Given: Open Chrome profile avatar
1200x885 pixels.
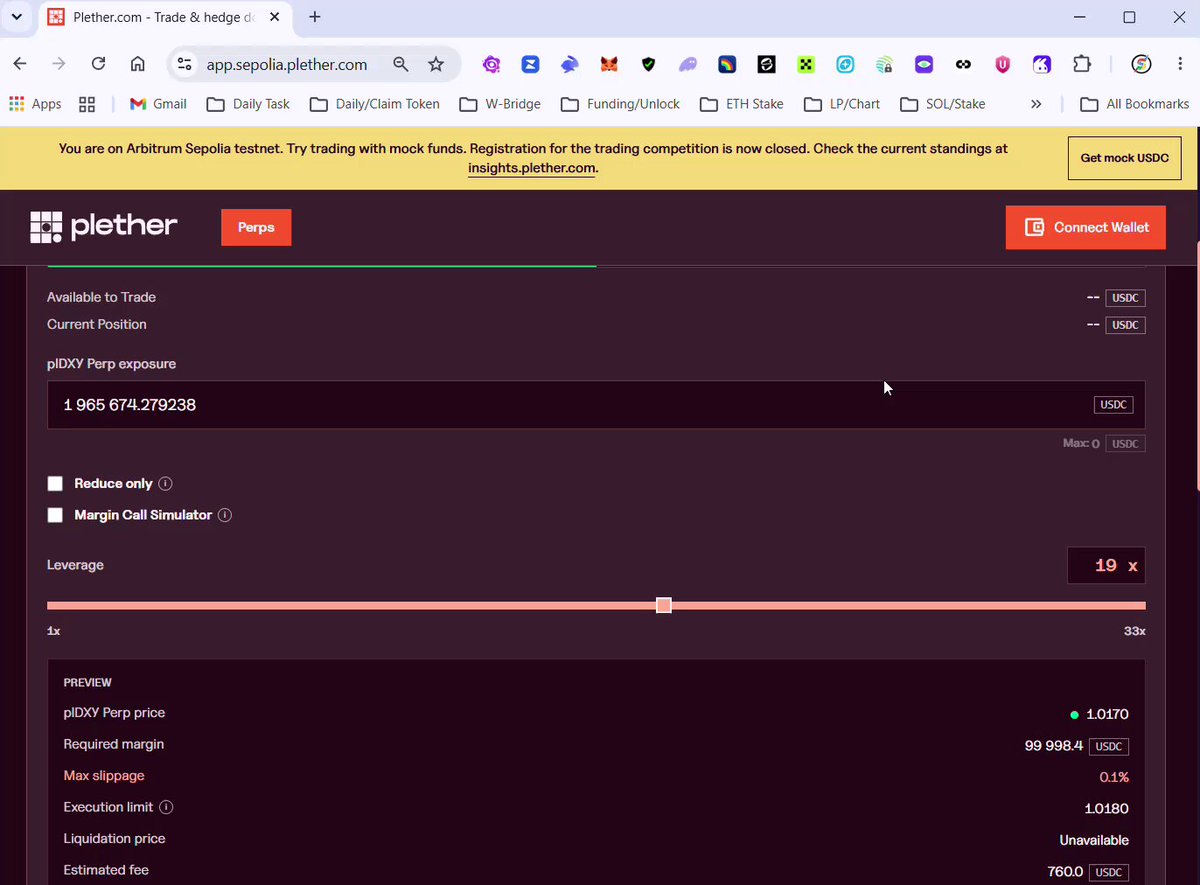Looking at the screenshot, I should (1141, 64).
